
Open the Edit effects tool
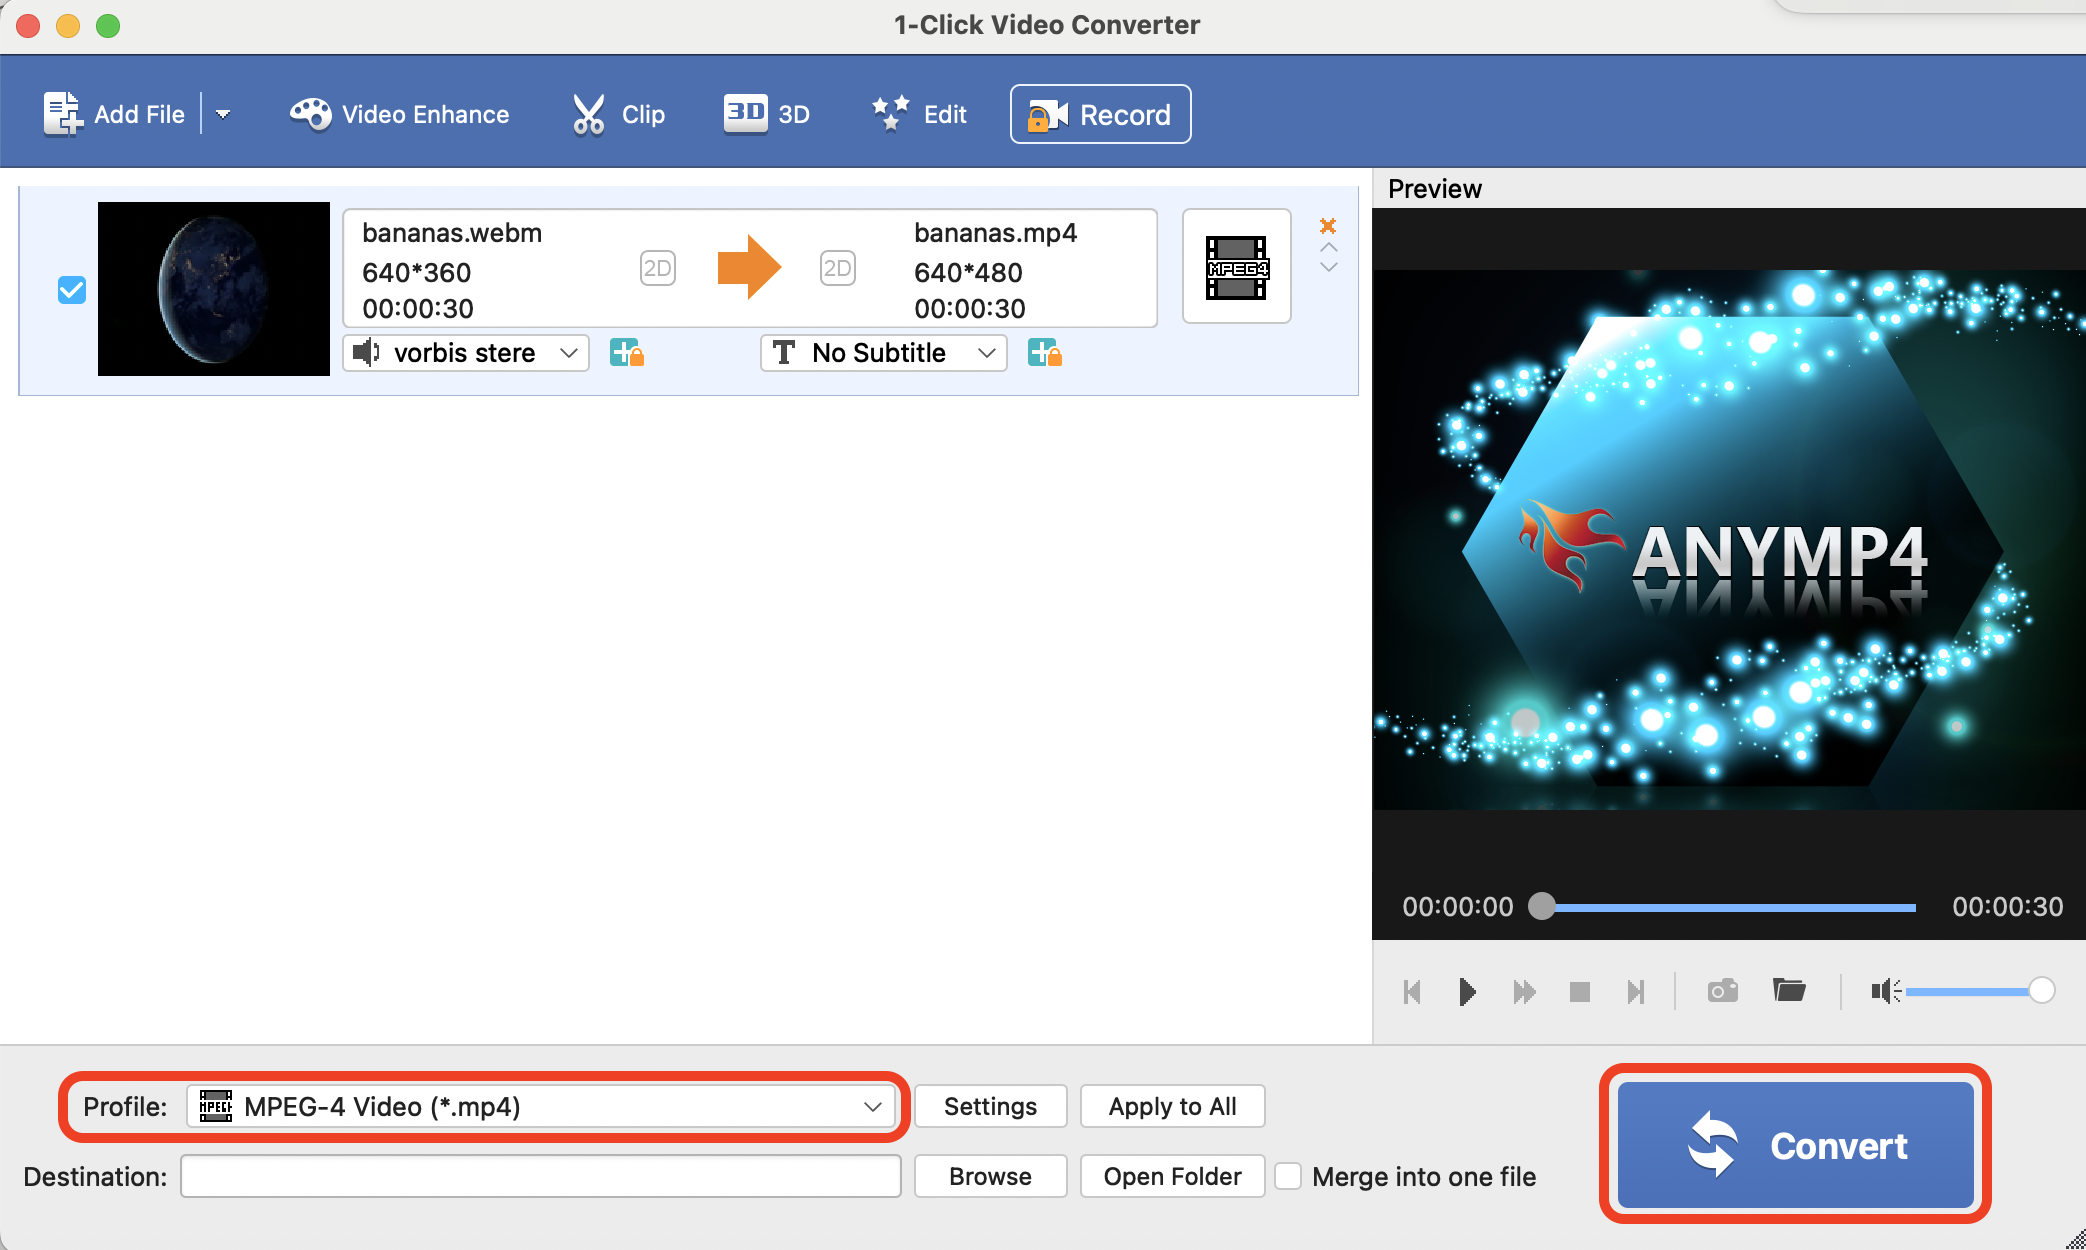click(x=918, y=114)
